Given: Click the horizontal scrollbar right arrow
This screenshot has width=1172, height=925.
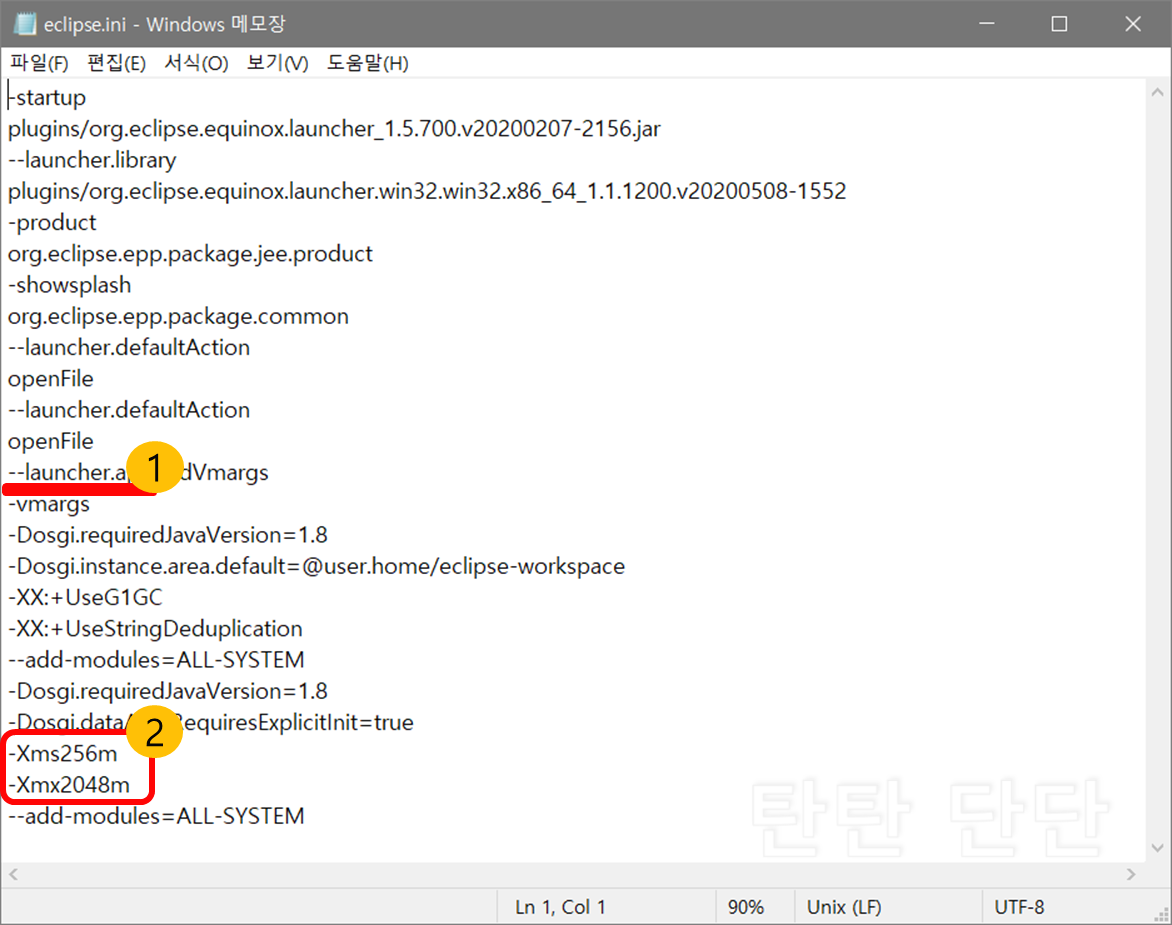Looking at the screenshot, I should (1131, 873).
